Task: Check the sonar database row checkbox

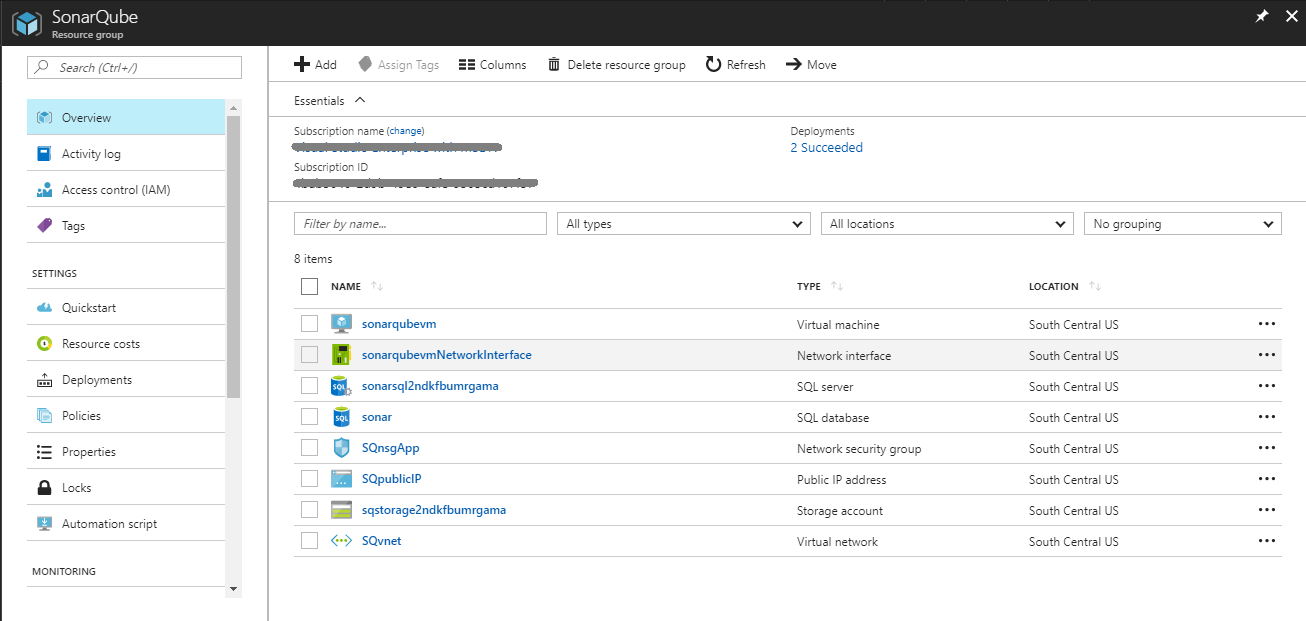Action: [x=309, y=417]
